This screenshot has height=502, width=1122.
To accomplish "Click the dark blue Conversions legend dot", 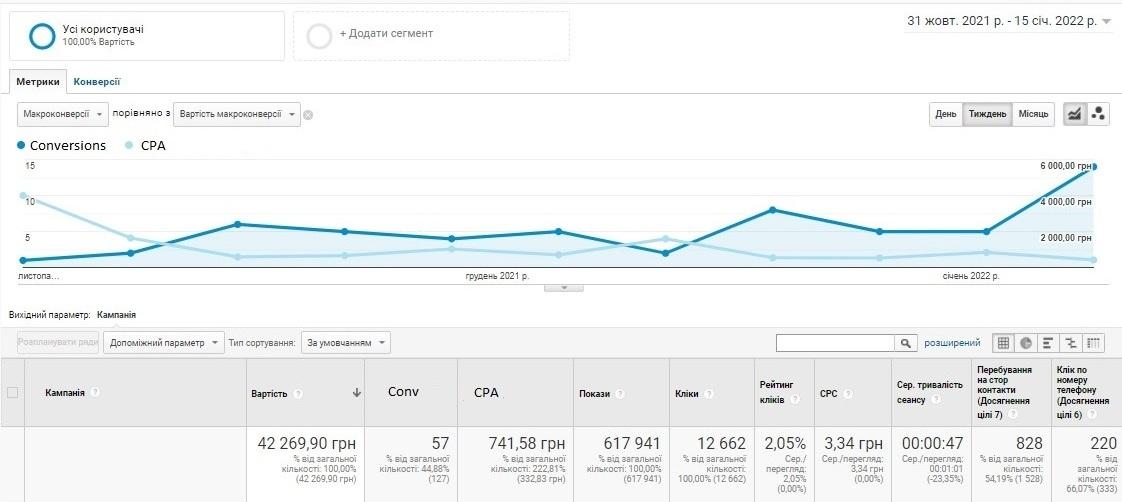I will [x=21, y=146].
